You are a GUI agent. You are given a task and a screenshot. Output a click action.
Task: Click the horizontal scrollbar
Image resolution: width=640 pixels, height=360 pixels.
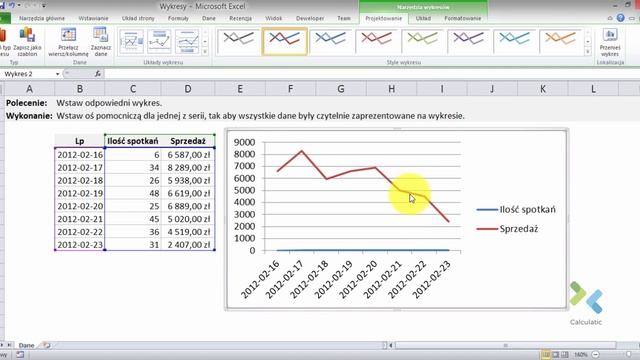(x=505, y=345)
